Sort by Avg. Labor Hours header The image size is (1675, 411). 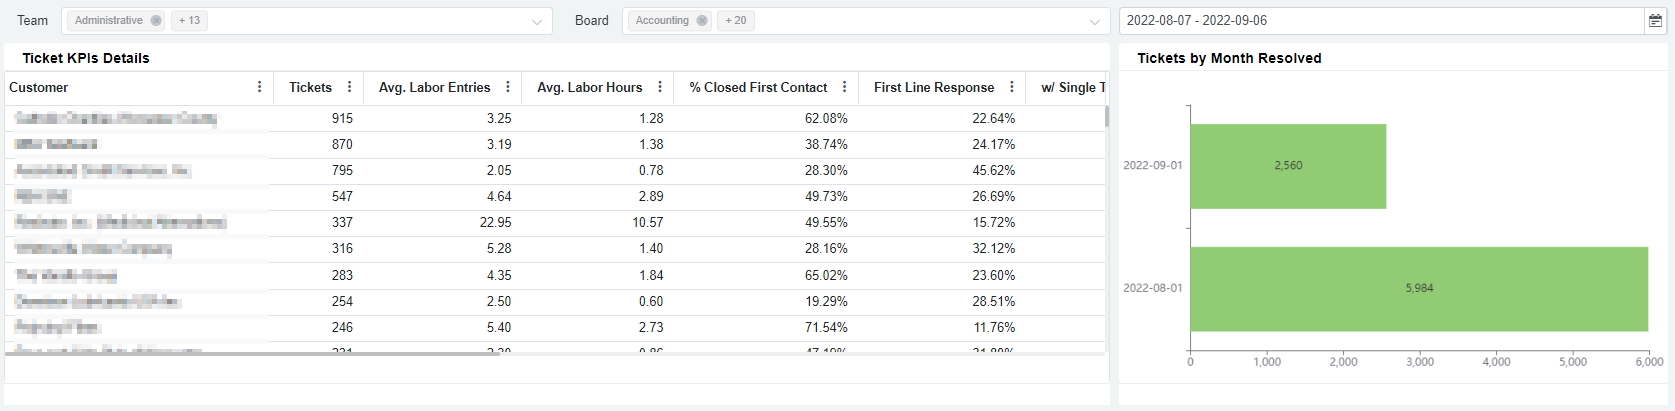pos(589,87)
